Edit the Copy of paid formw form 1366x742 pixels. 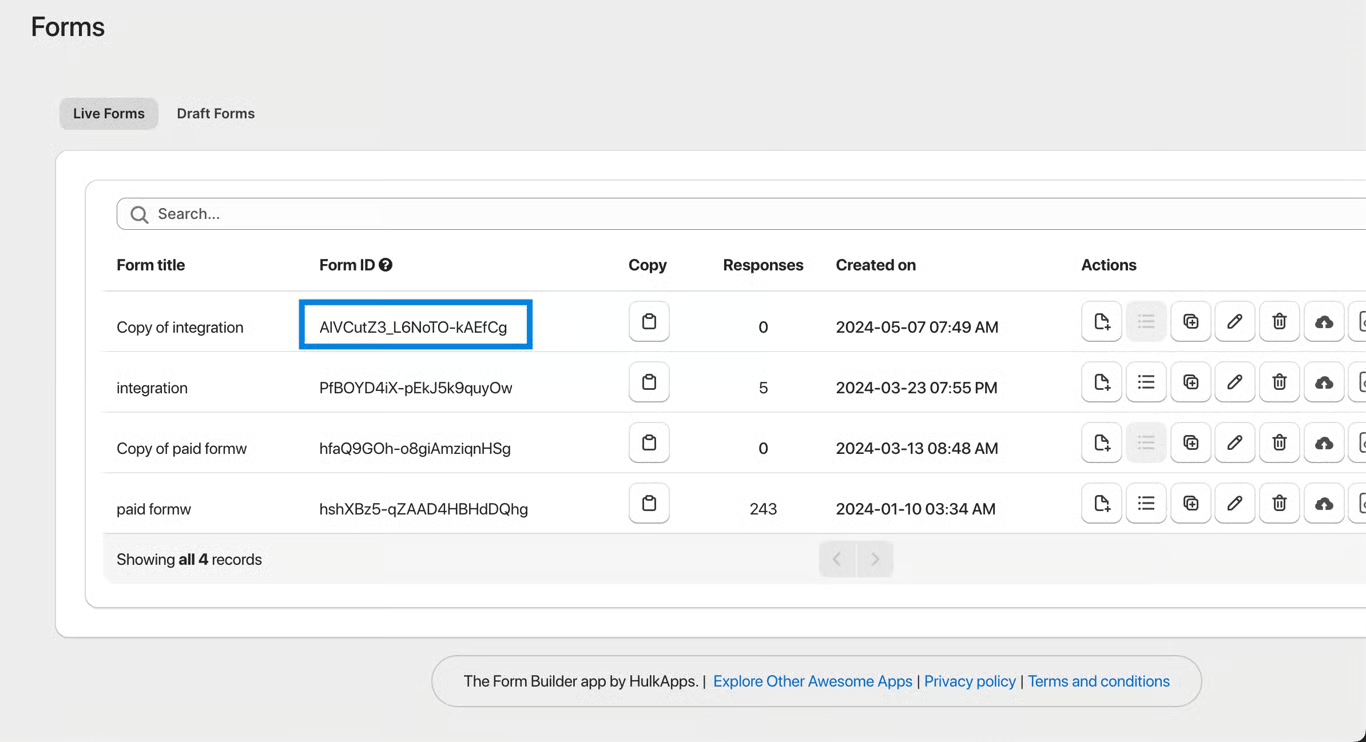(1235, 443)
